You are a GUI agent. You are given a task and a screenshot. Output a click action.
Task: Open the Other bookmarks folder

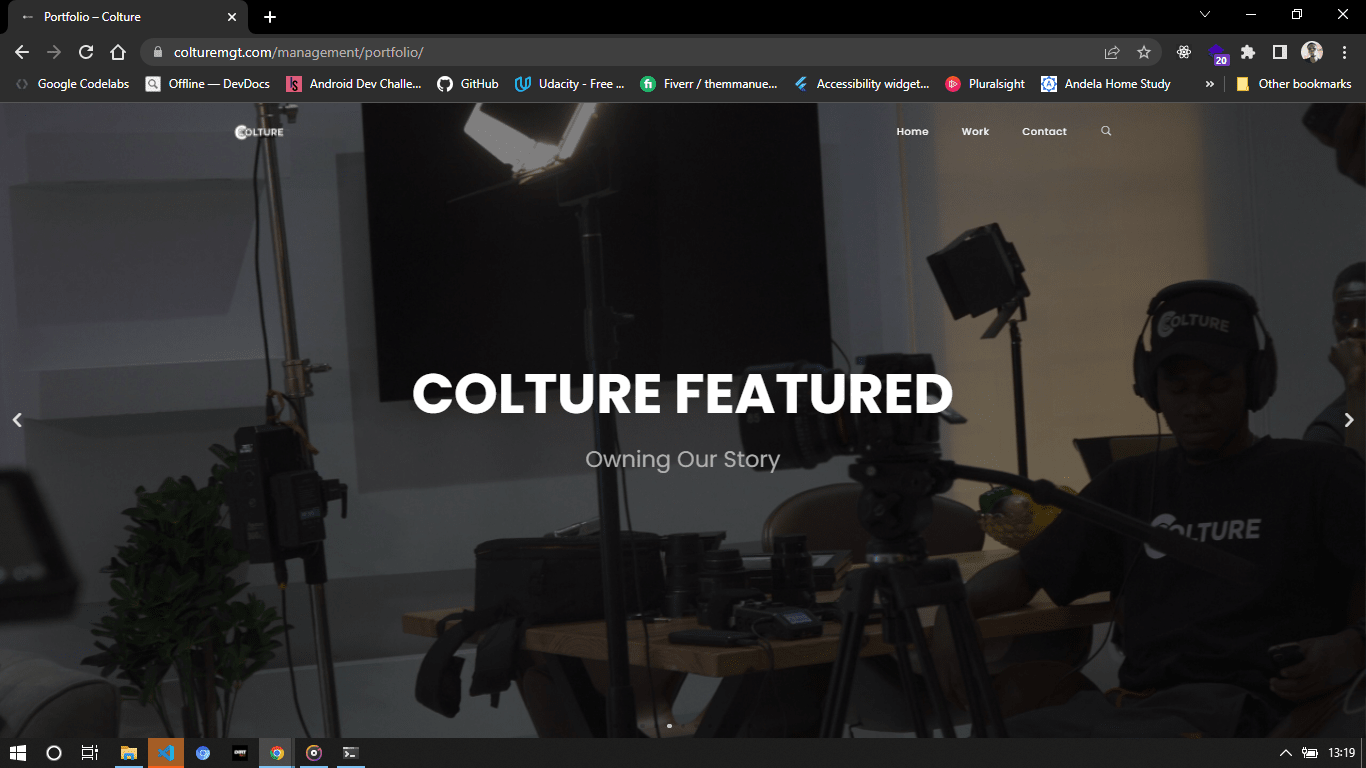[x=1294, y=84]
